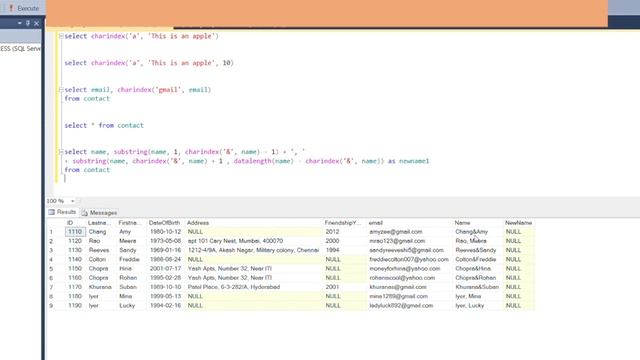Select the Reeves last name cell
640x360 pixels.
coord(101,250)
